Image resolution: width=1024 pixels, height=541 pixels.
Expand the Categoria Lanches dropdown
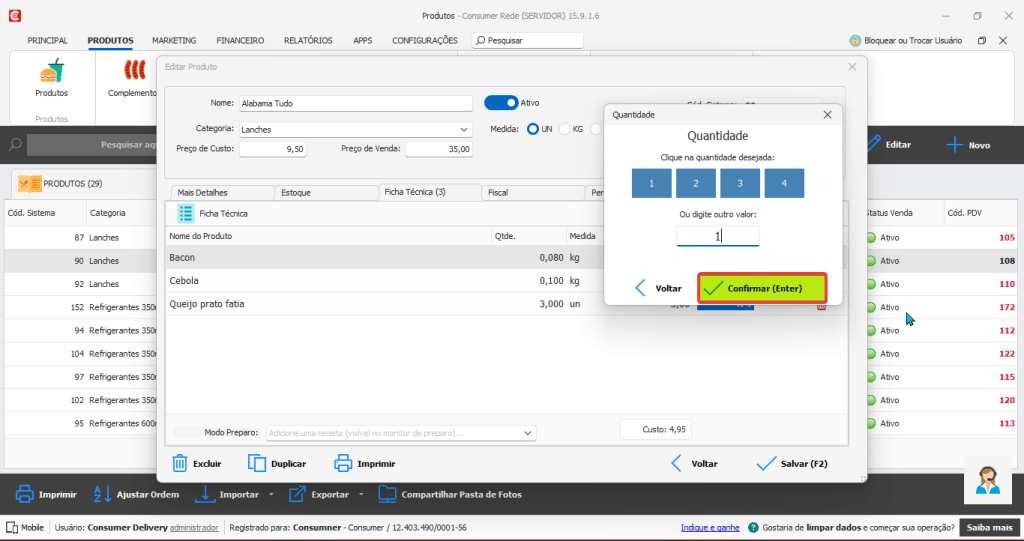(x=463, y=129)
